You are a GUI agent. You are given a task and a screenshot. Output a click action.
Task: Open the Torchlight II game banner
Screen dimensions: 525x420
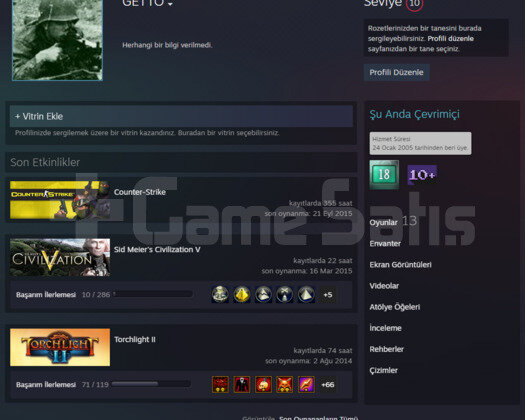[60, 347]
